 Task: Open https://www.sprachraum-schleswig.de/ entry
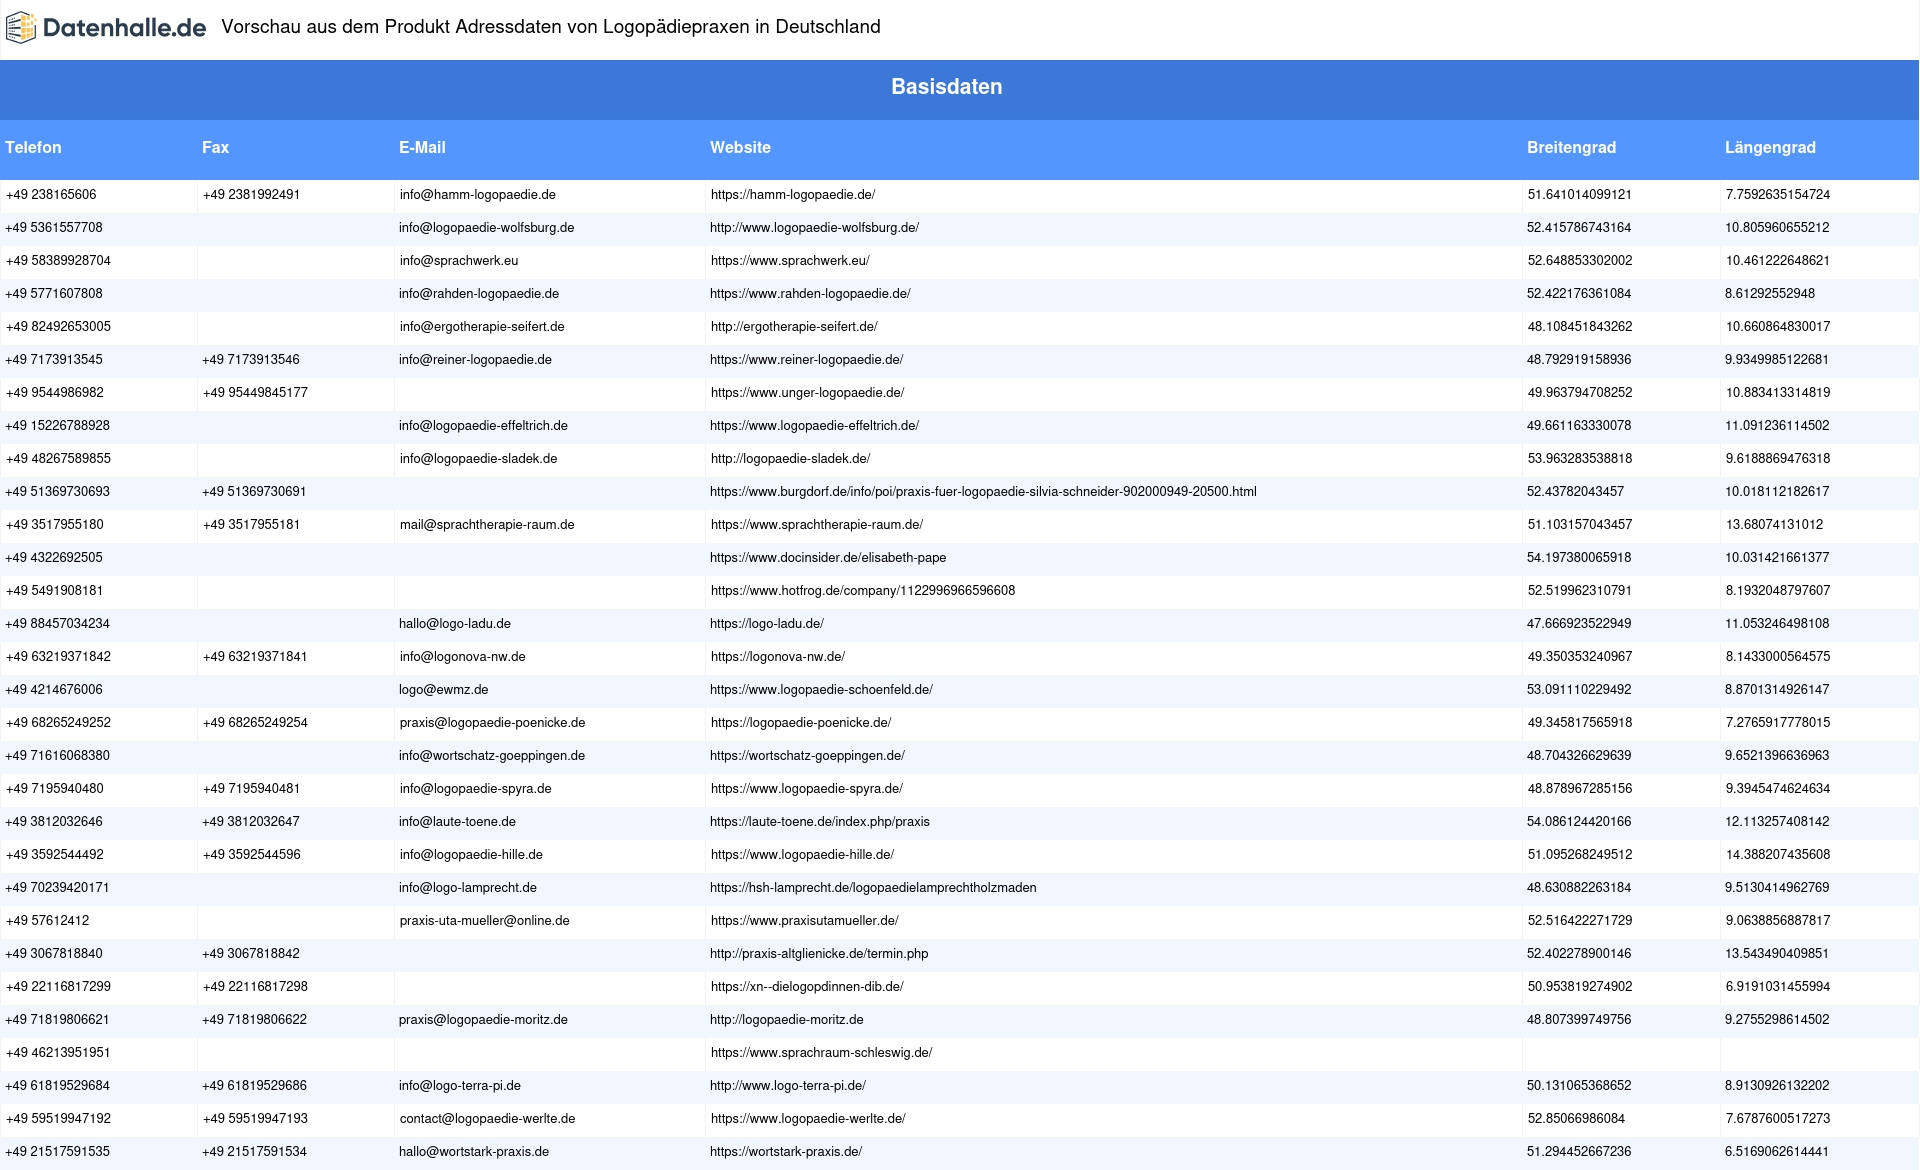click(821, 1053)
